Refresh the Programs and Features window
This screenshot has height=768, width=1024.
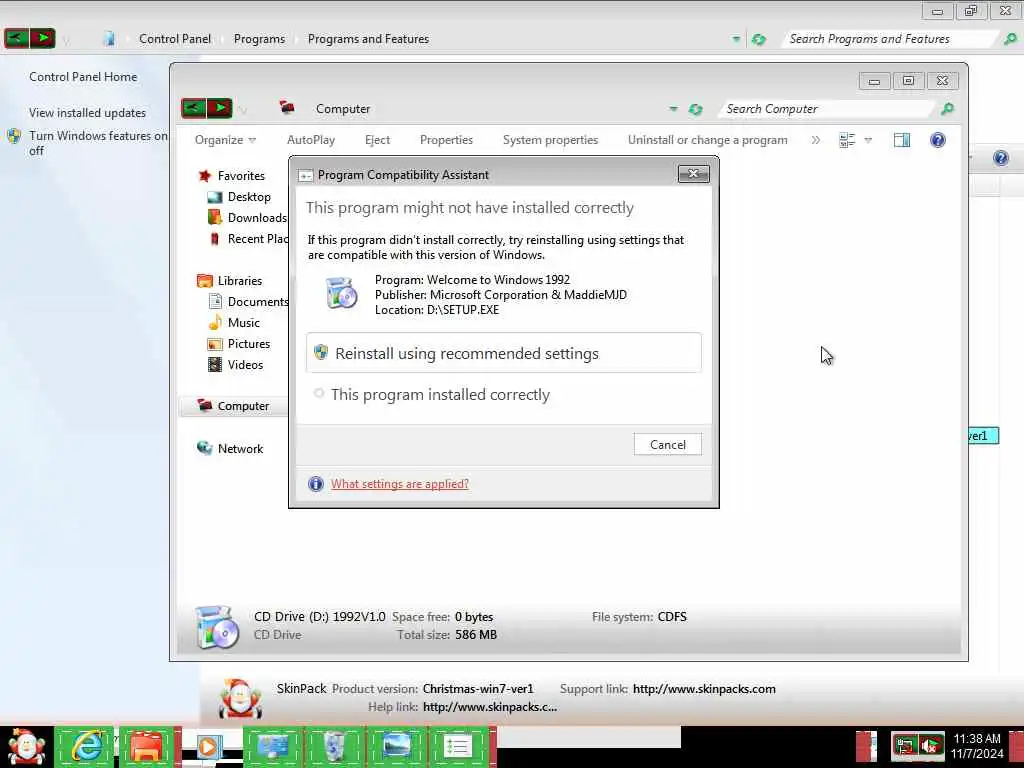pyautogui.click(x=759, y=39)
